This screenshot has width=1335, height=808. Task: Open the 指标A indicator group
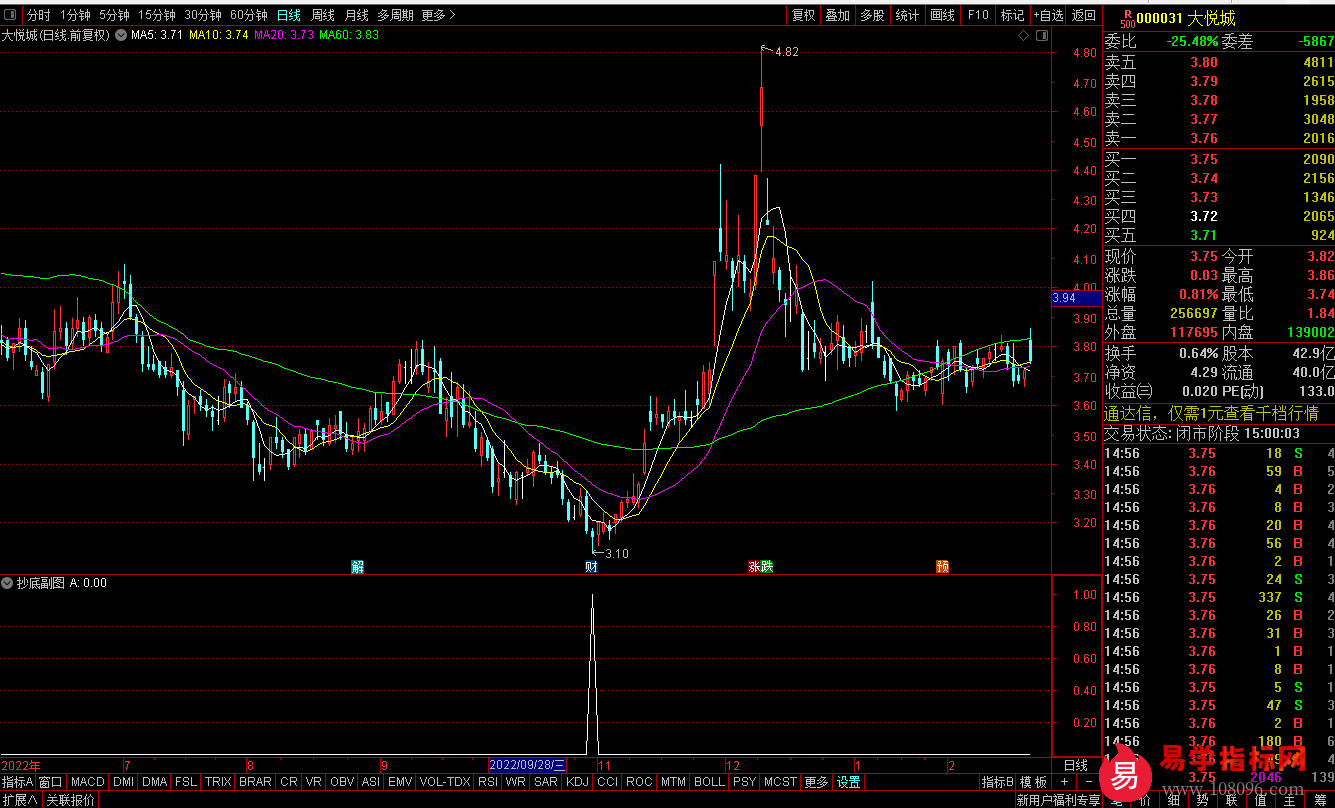point(18,782)
